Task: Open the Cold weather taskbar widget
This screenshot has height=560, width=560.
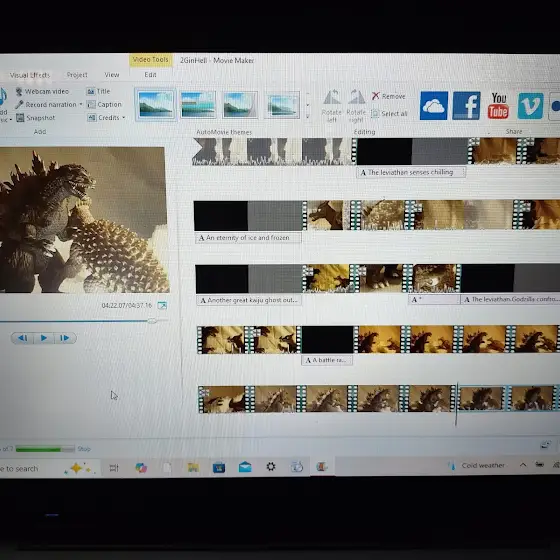Action: pyautogui.click(x=477, y=466)
